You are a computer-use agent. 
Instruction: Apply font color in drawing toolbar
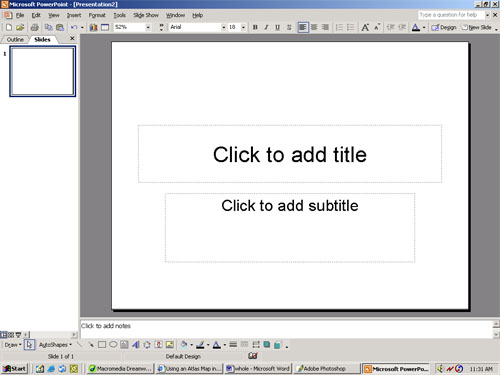[217, 345]
